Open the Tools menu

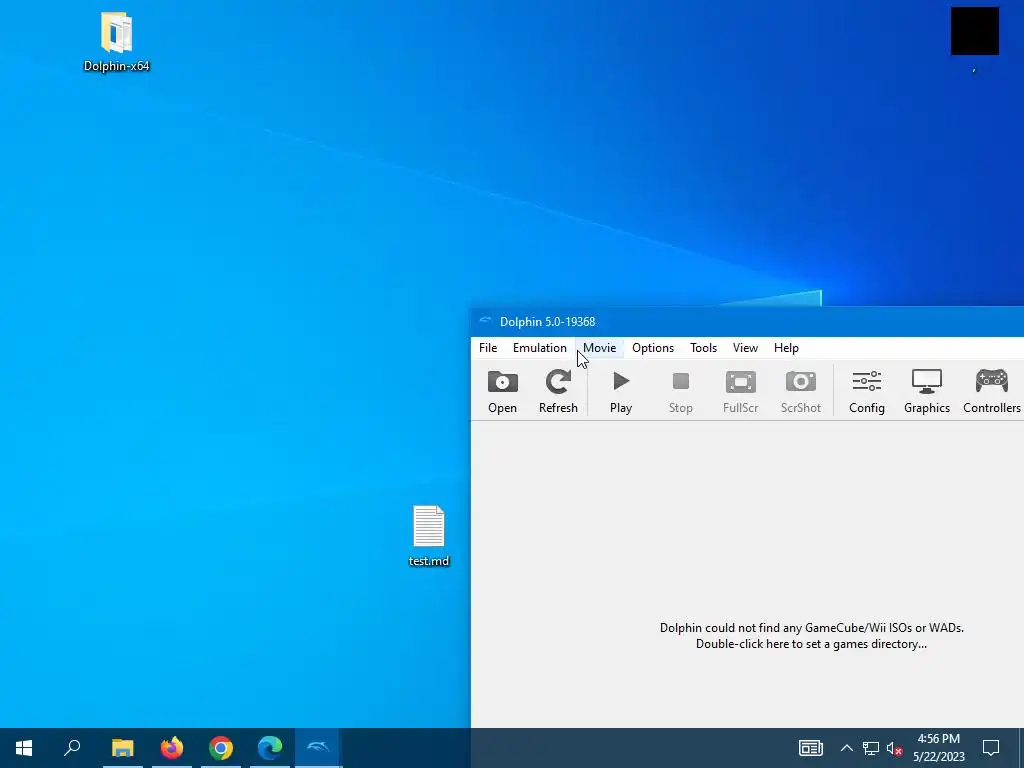coord(703,347)
